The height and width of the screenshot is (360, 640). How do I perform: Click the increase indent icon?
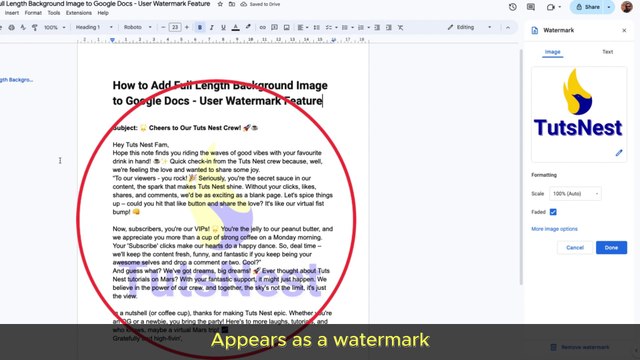[x=389, y=27]
